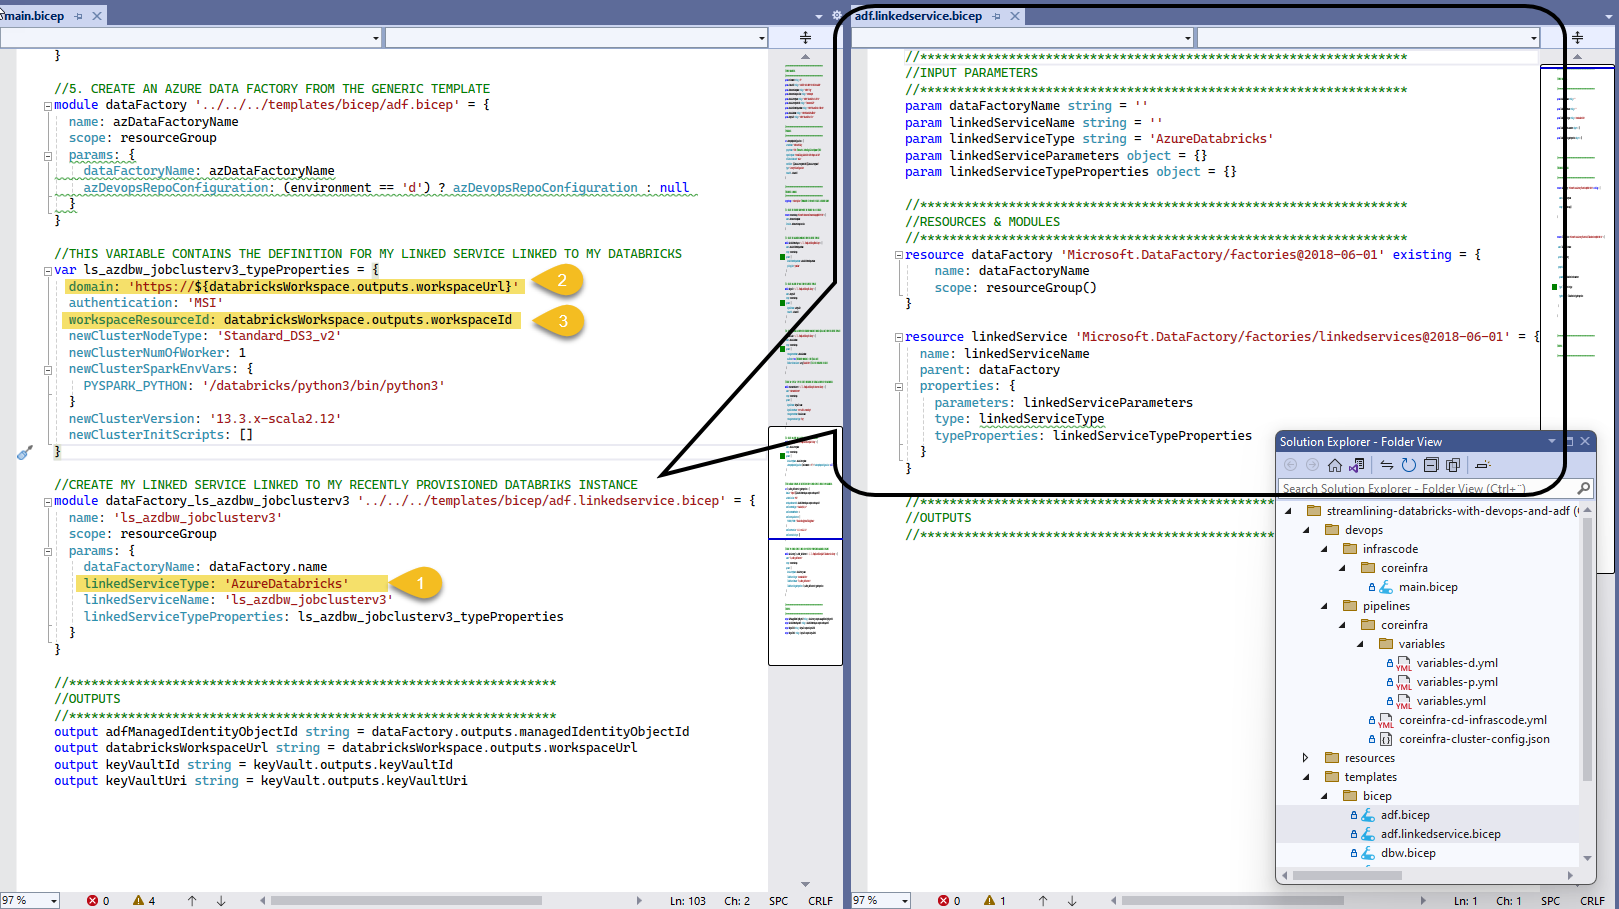Screen dimensions: 1619x909
Task: Switch to the adf.linkedservice.bicep tab
Action: (x=918, y=16)
